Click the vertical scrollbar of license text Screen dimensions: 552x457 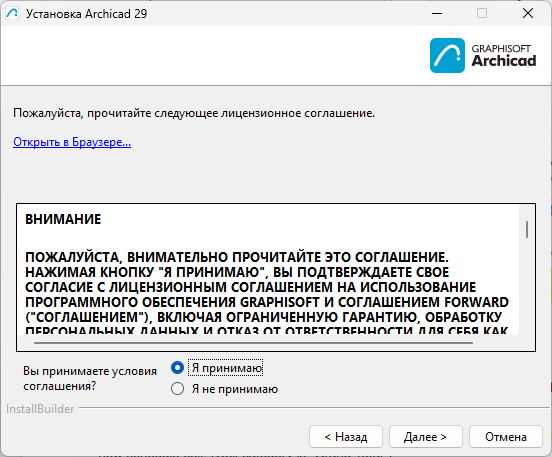pyautogui.click(x=527, y=229)
